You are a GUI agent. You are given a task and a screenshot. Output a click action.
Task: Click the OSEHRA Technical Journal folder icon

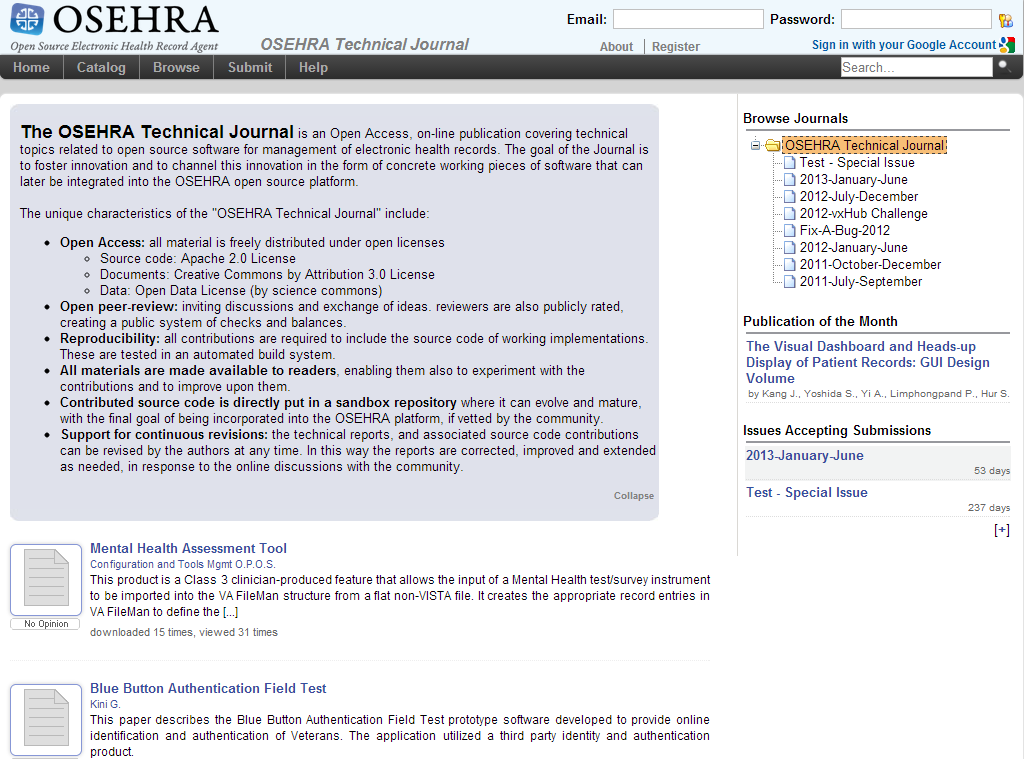point(772,146)
